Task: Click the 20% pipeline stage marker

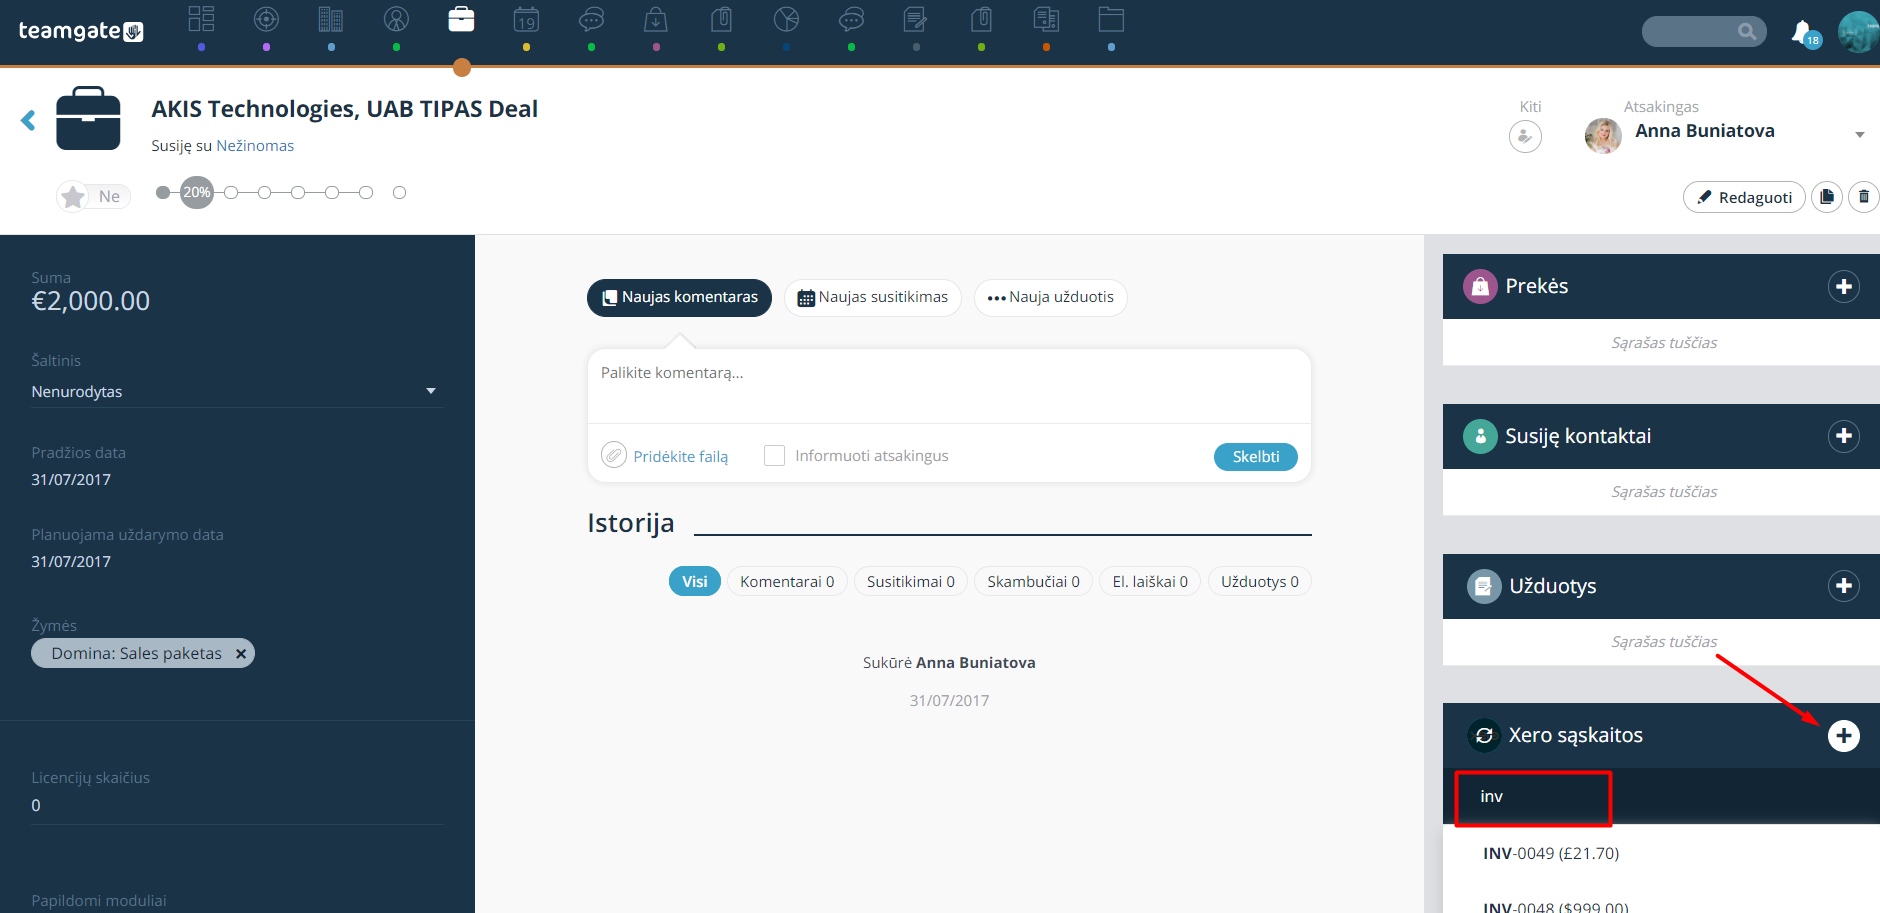Action: tap(197, 192)
